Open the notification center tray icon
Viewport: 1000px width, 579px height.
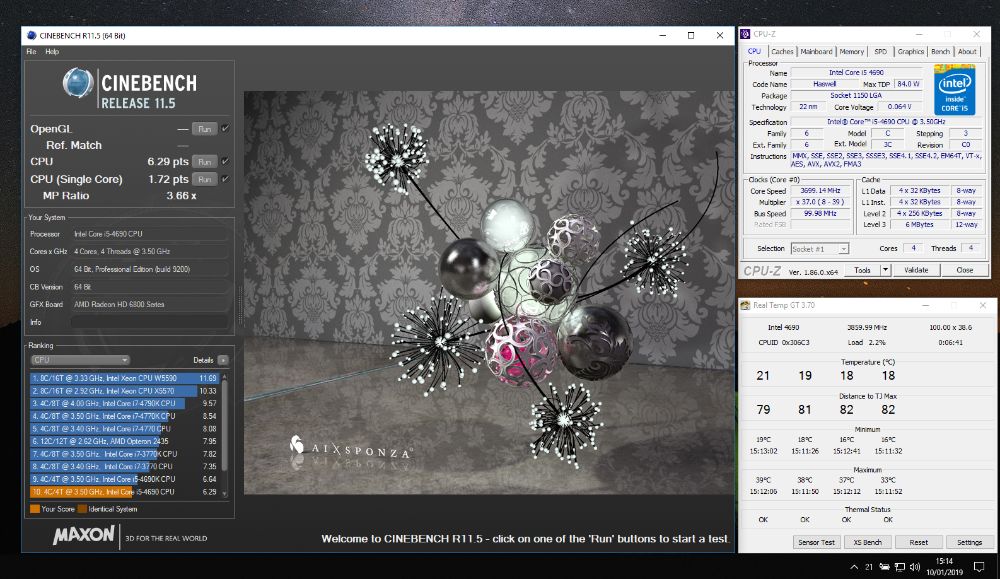click(979, 566)
